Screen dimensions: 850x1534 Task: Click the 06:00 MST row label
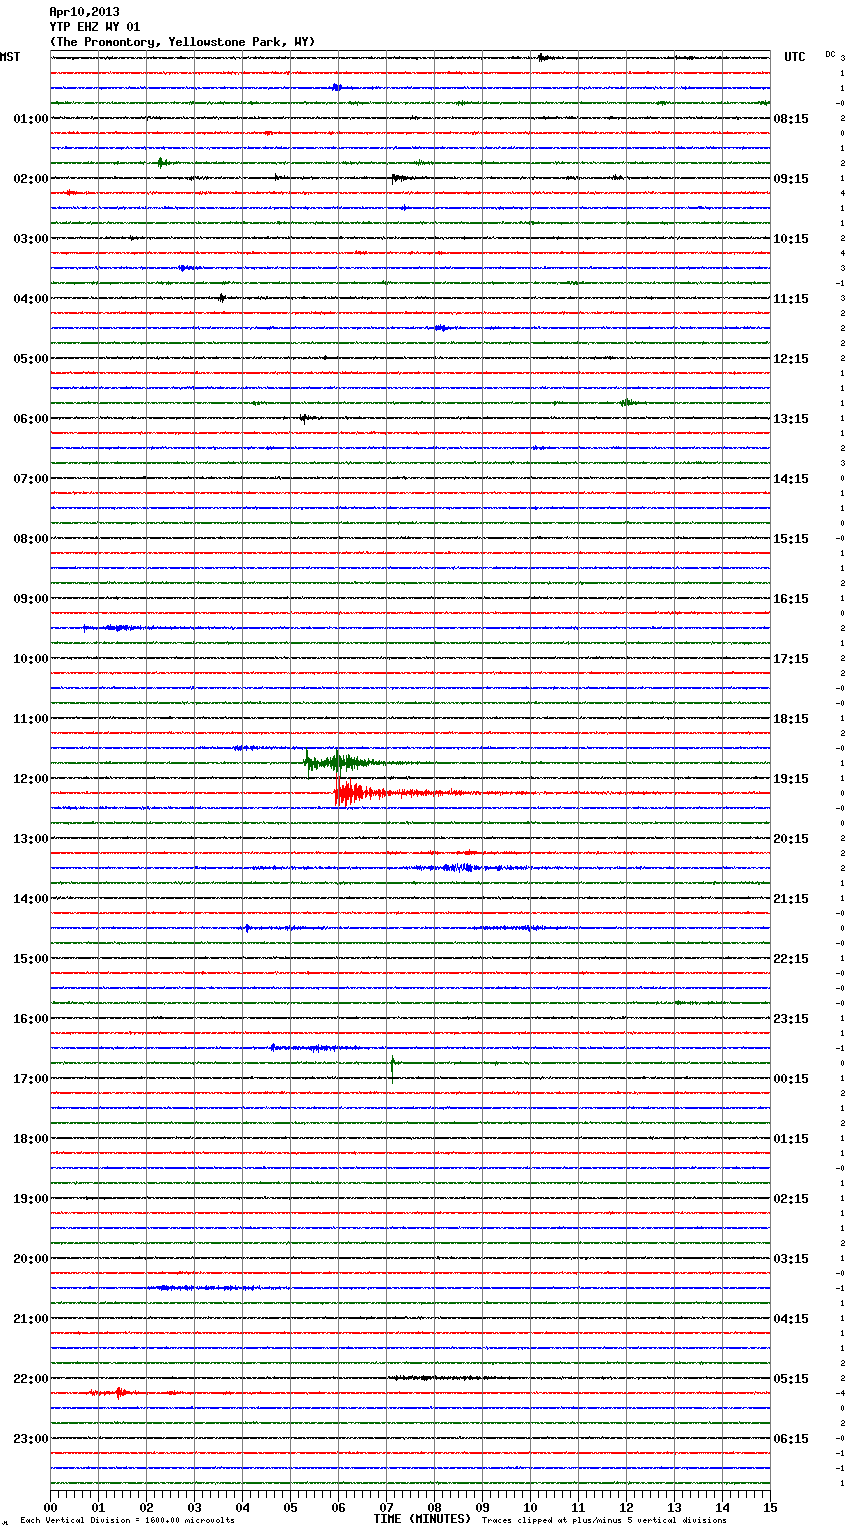[x=30, y=419]
